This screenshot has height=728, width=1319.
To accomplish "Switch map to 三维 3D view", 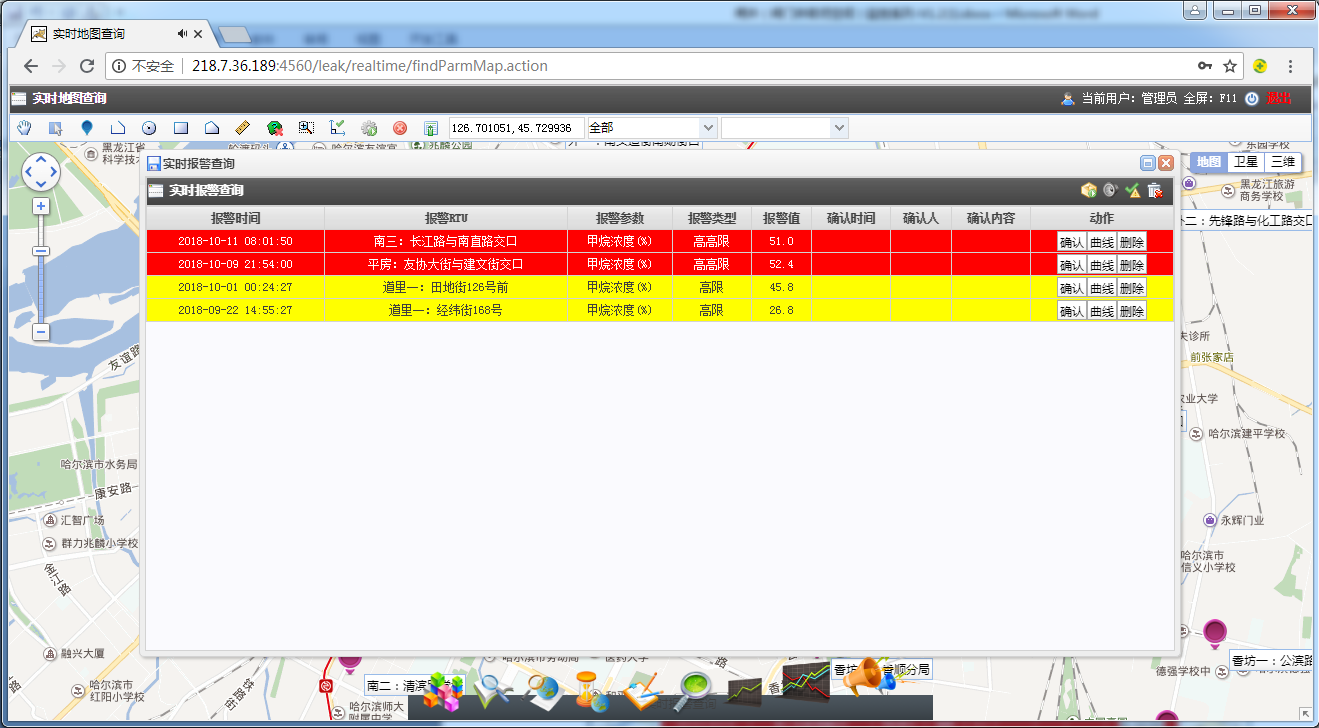I will click(1282, 162).
